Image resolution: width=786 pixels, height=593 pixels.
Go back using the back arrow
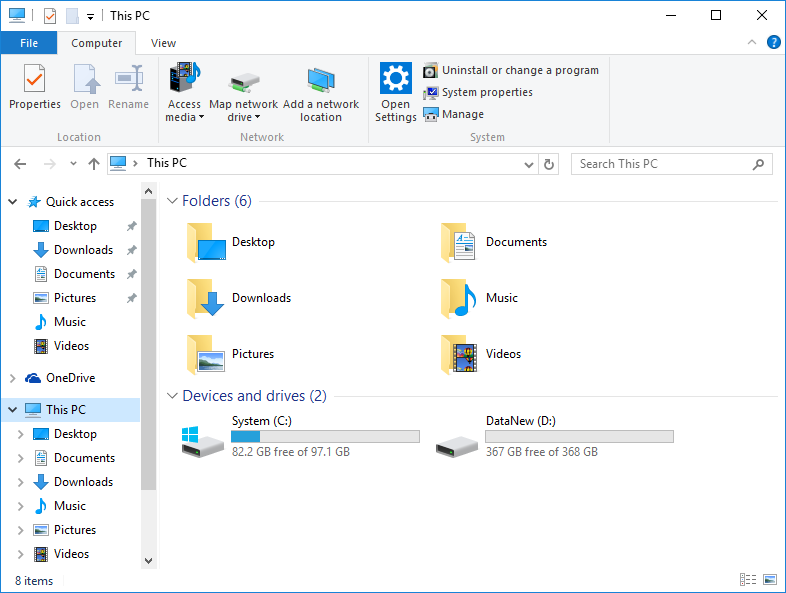(x=20, y=164)
